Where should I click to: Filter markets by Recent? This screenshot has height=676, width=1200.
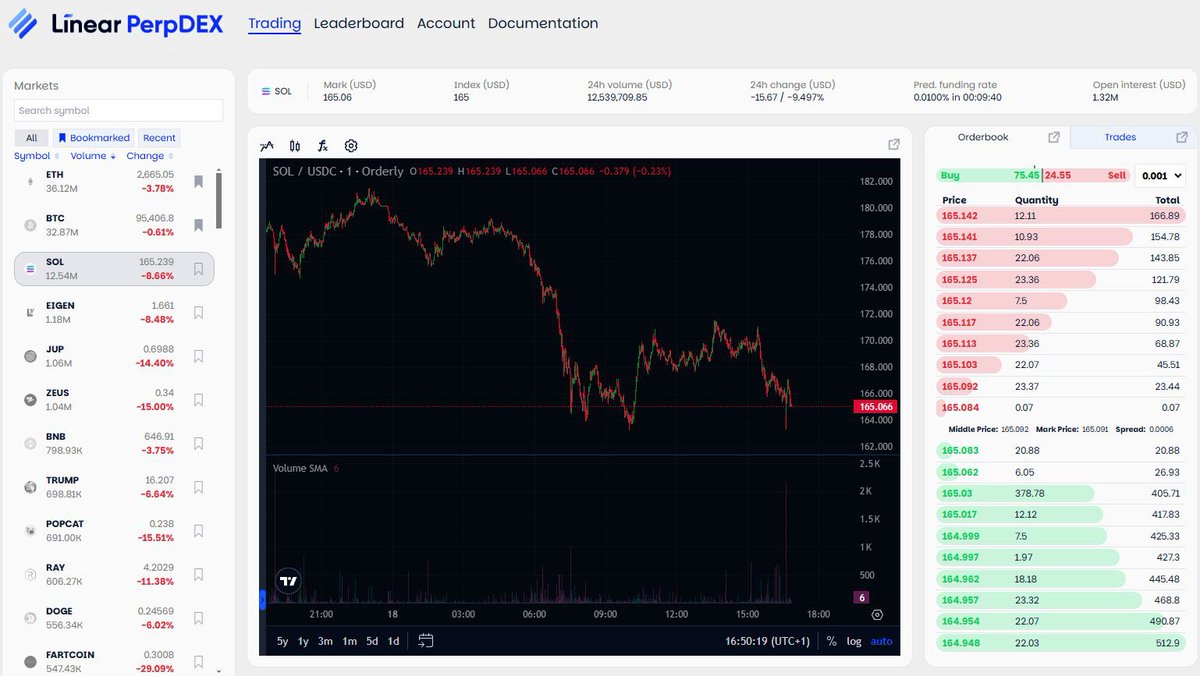coord(159,138)
